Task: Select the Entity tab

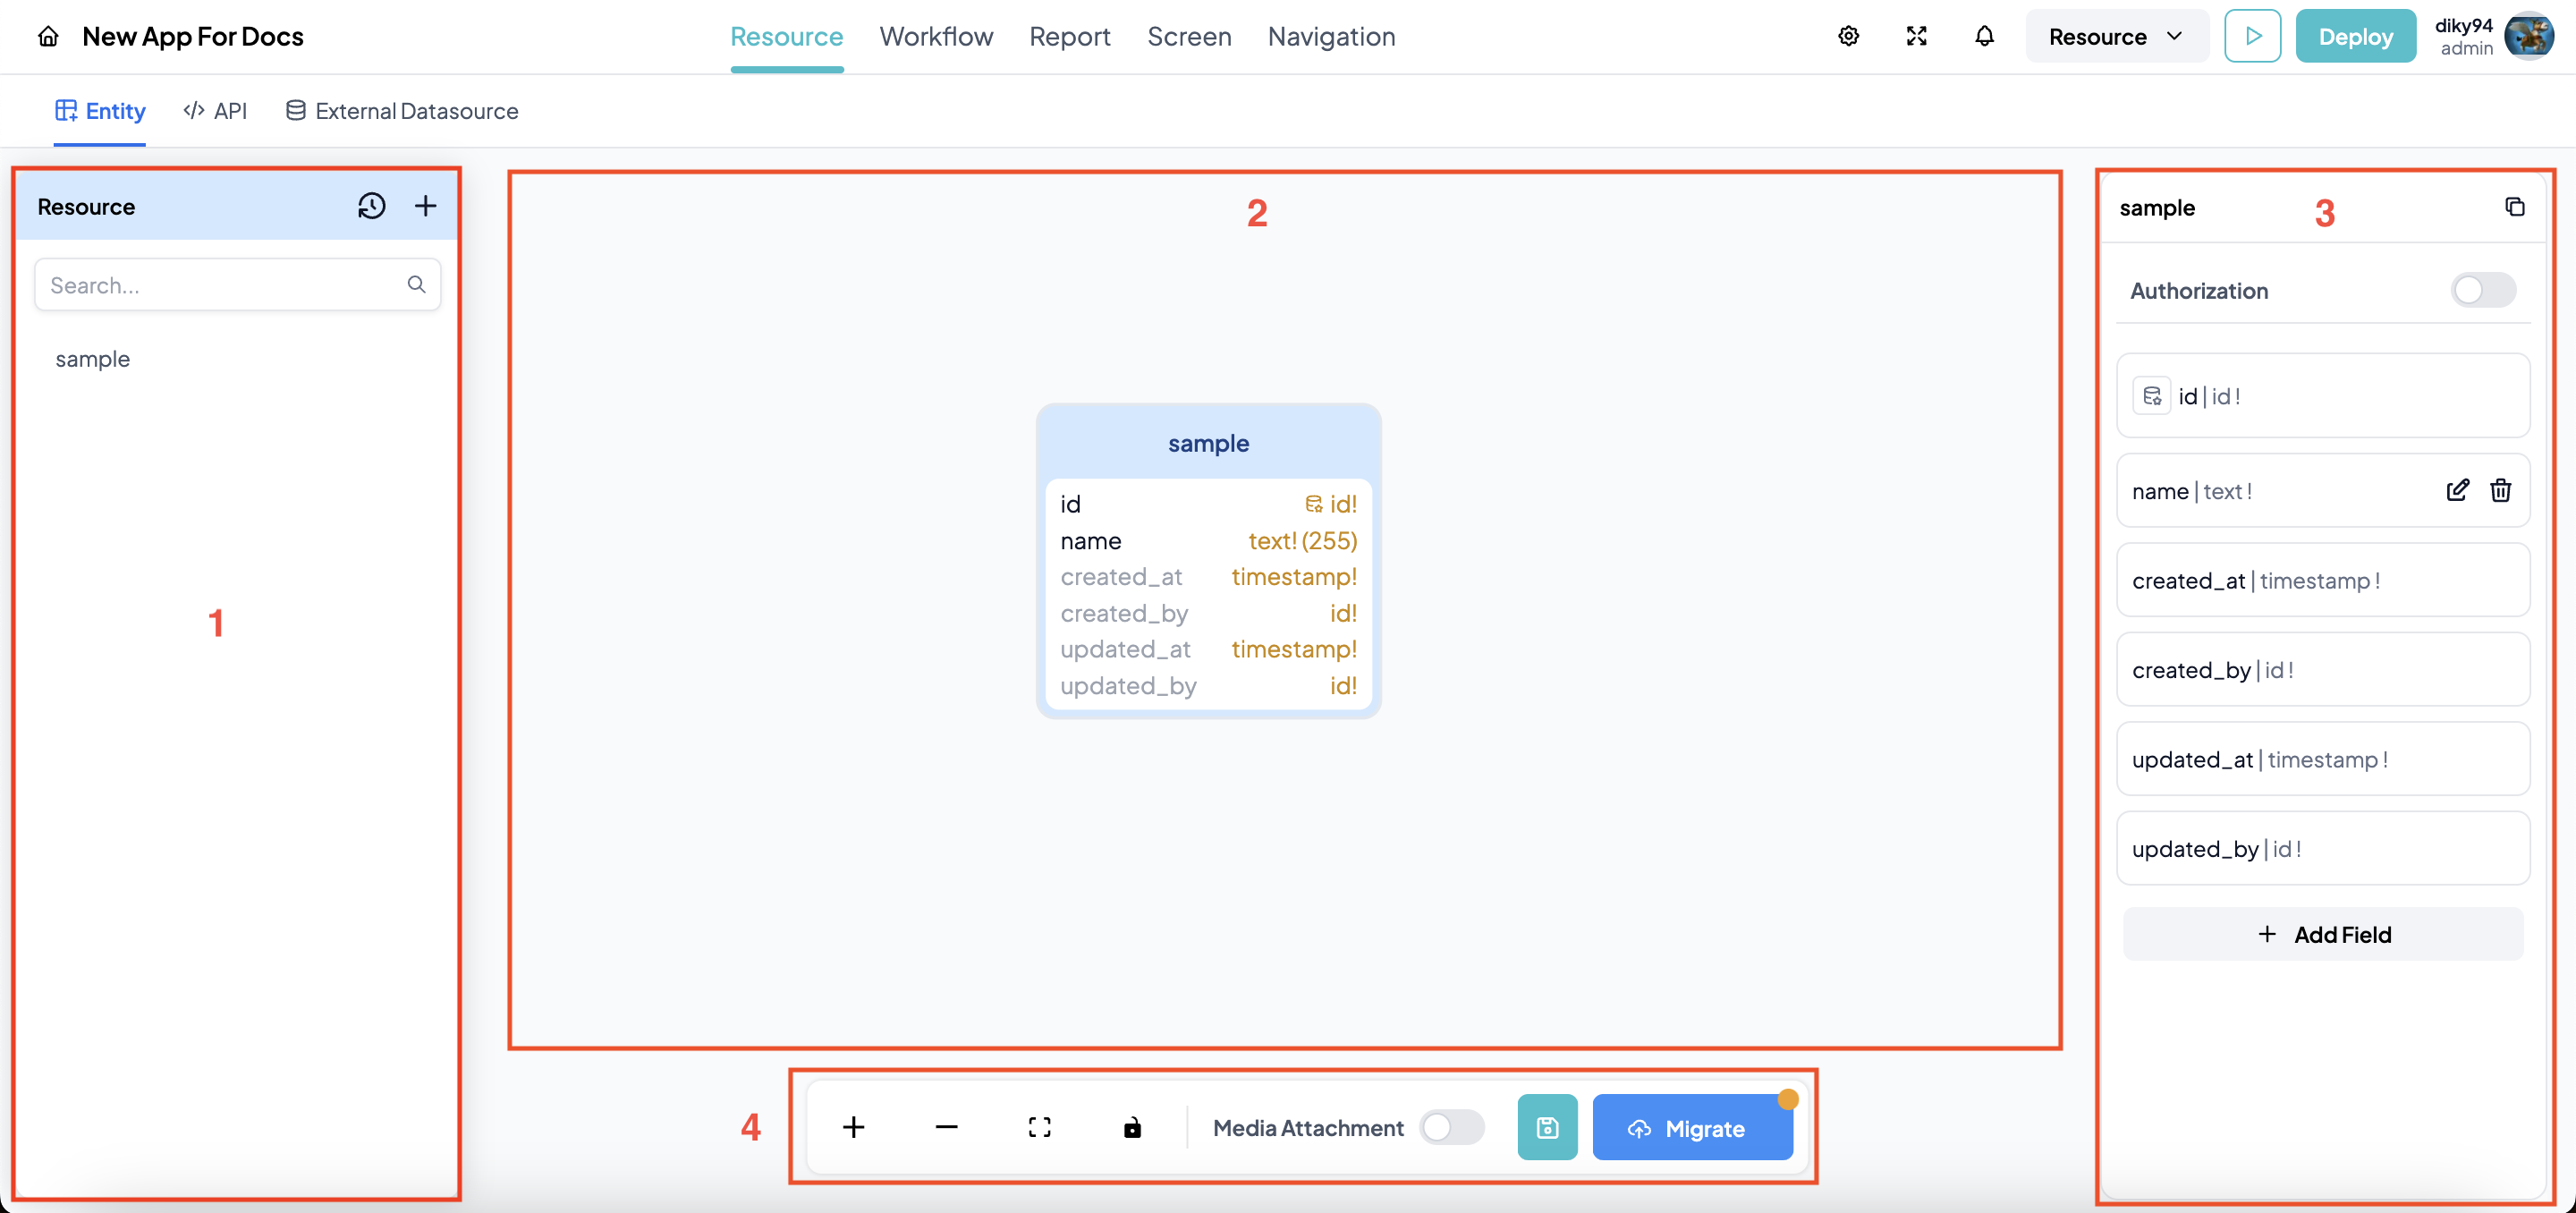Action: click(x=100, y=112)
